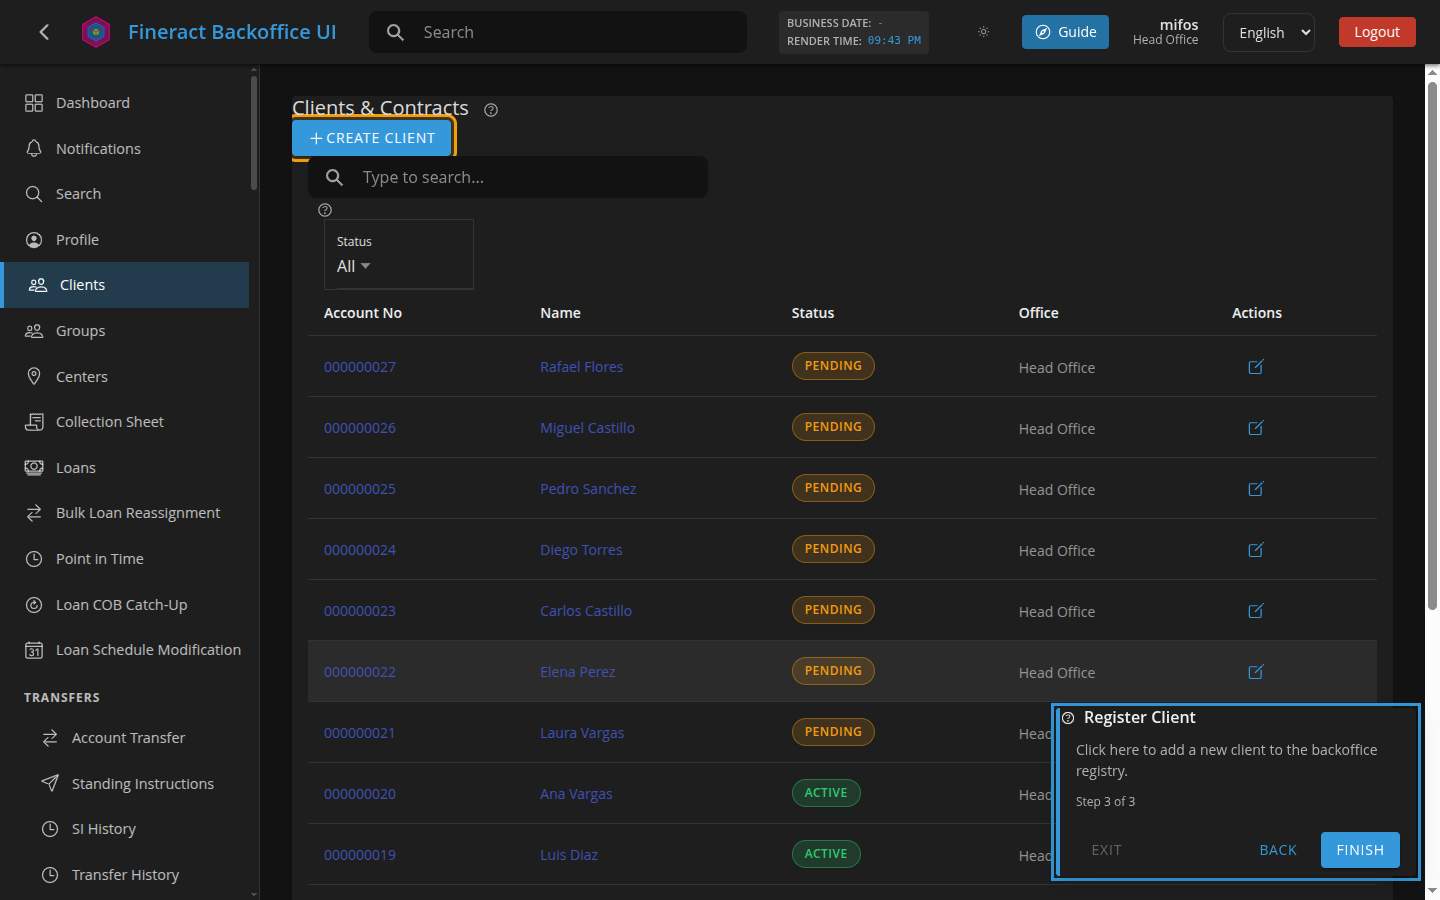Edit the Diego Torres row
1440x900 pixels.
pos(1256,550)
